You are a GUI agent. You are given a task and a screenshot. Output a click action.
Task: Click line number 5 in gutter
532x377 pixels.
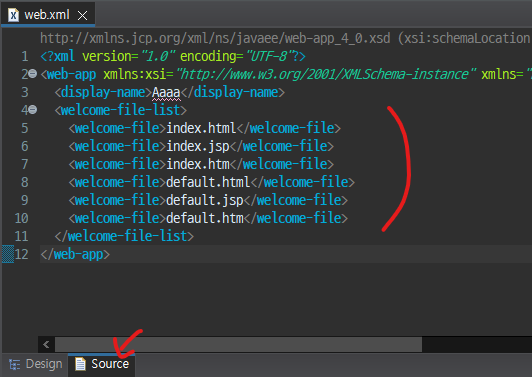24,128
